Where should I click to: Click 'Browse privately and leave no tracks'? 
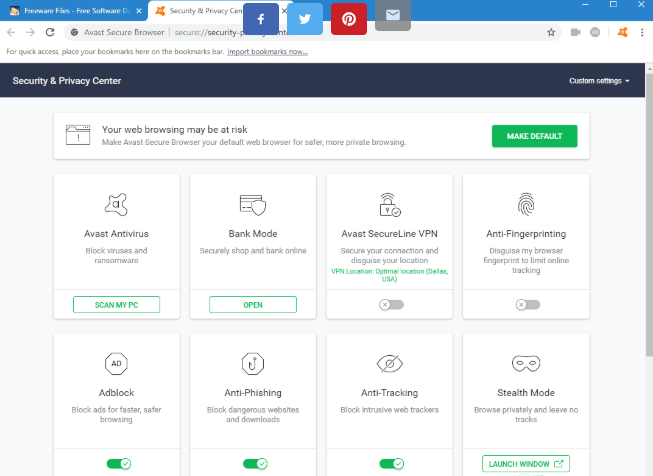526,414
